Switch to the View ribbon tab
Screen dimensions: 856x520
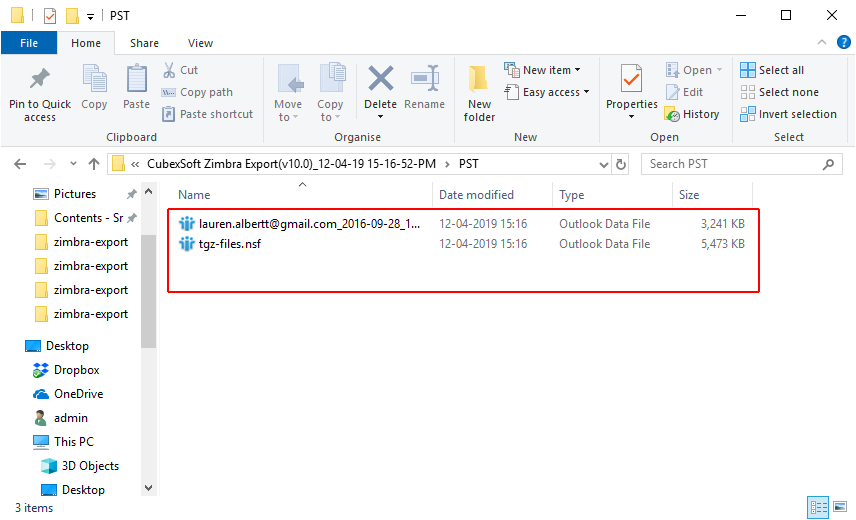[x=200, y=43]
